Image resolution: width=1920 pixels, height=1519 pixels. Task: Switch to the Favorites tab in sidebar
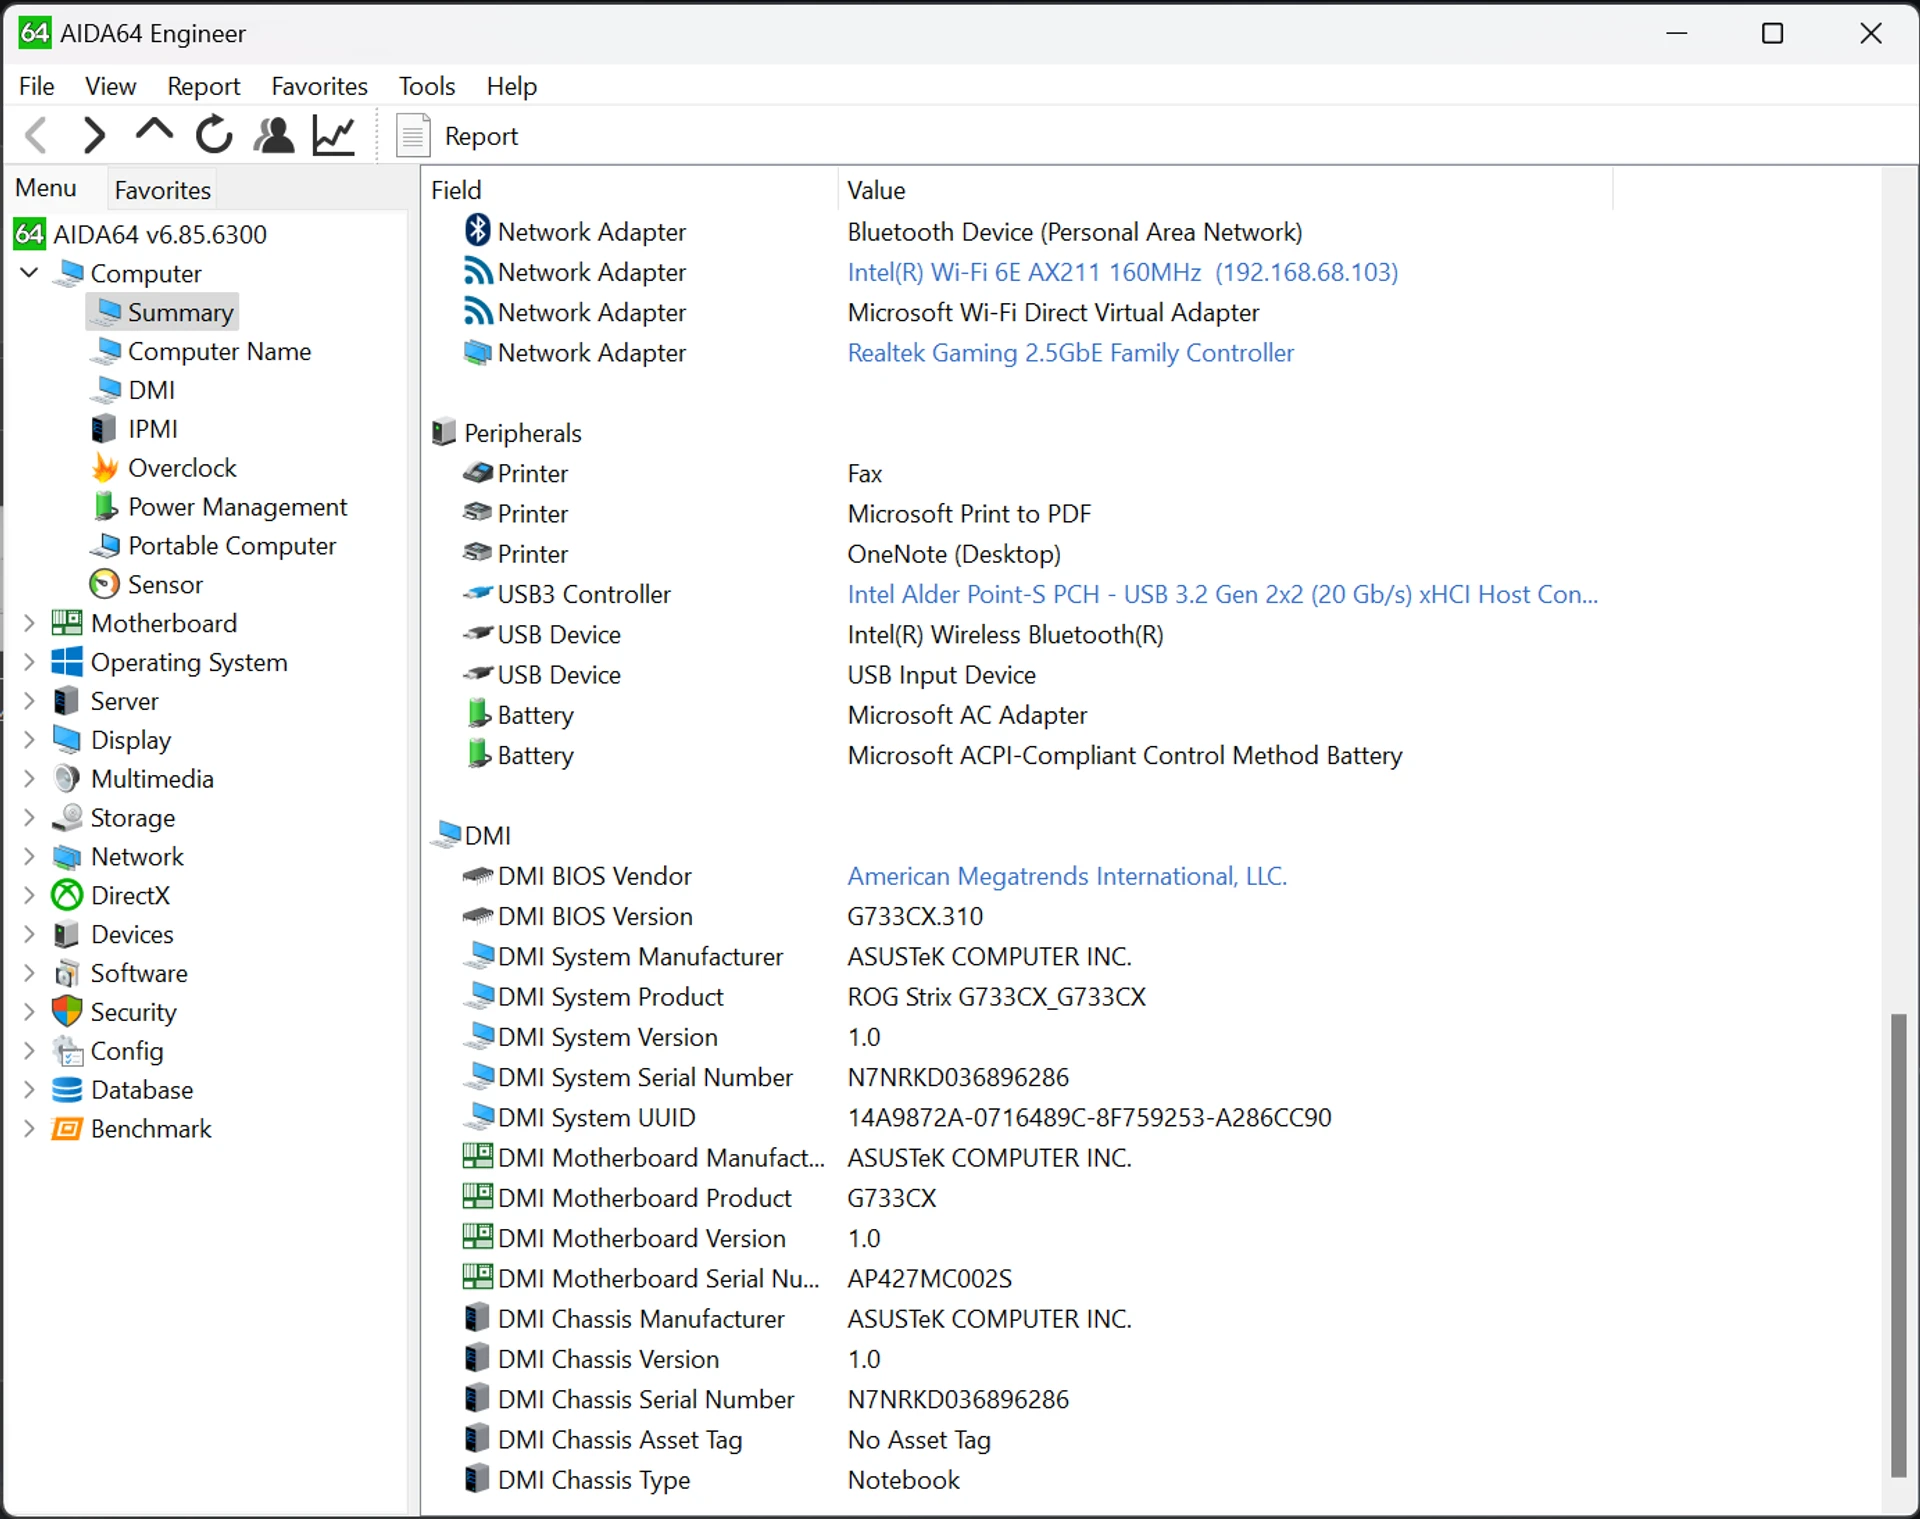[162, 189]
